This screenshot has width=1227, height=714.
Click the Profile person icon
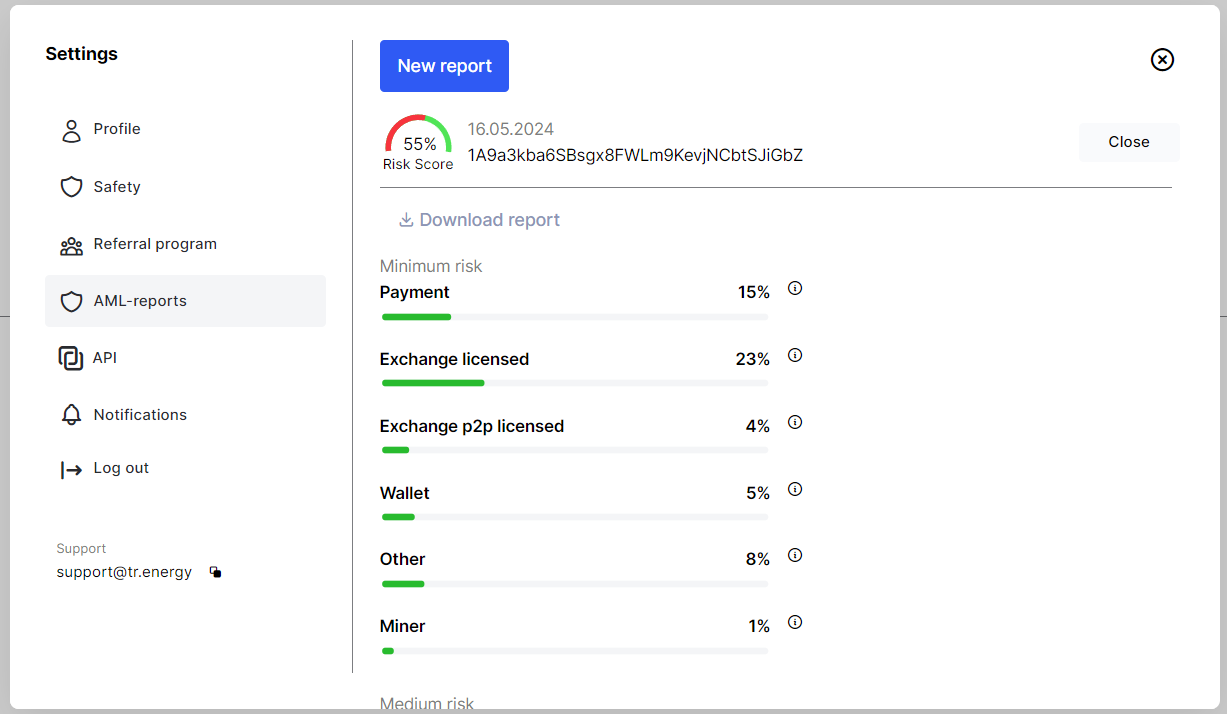[71, 129]
